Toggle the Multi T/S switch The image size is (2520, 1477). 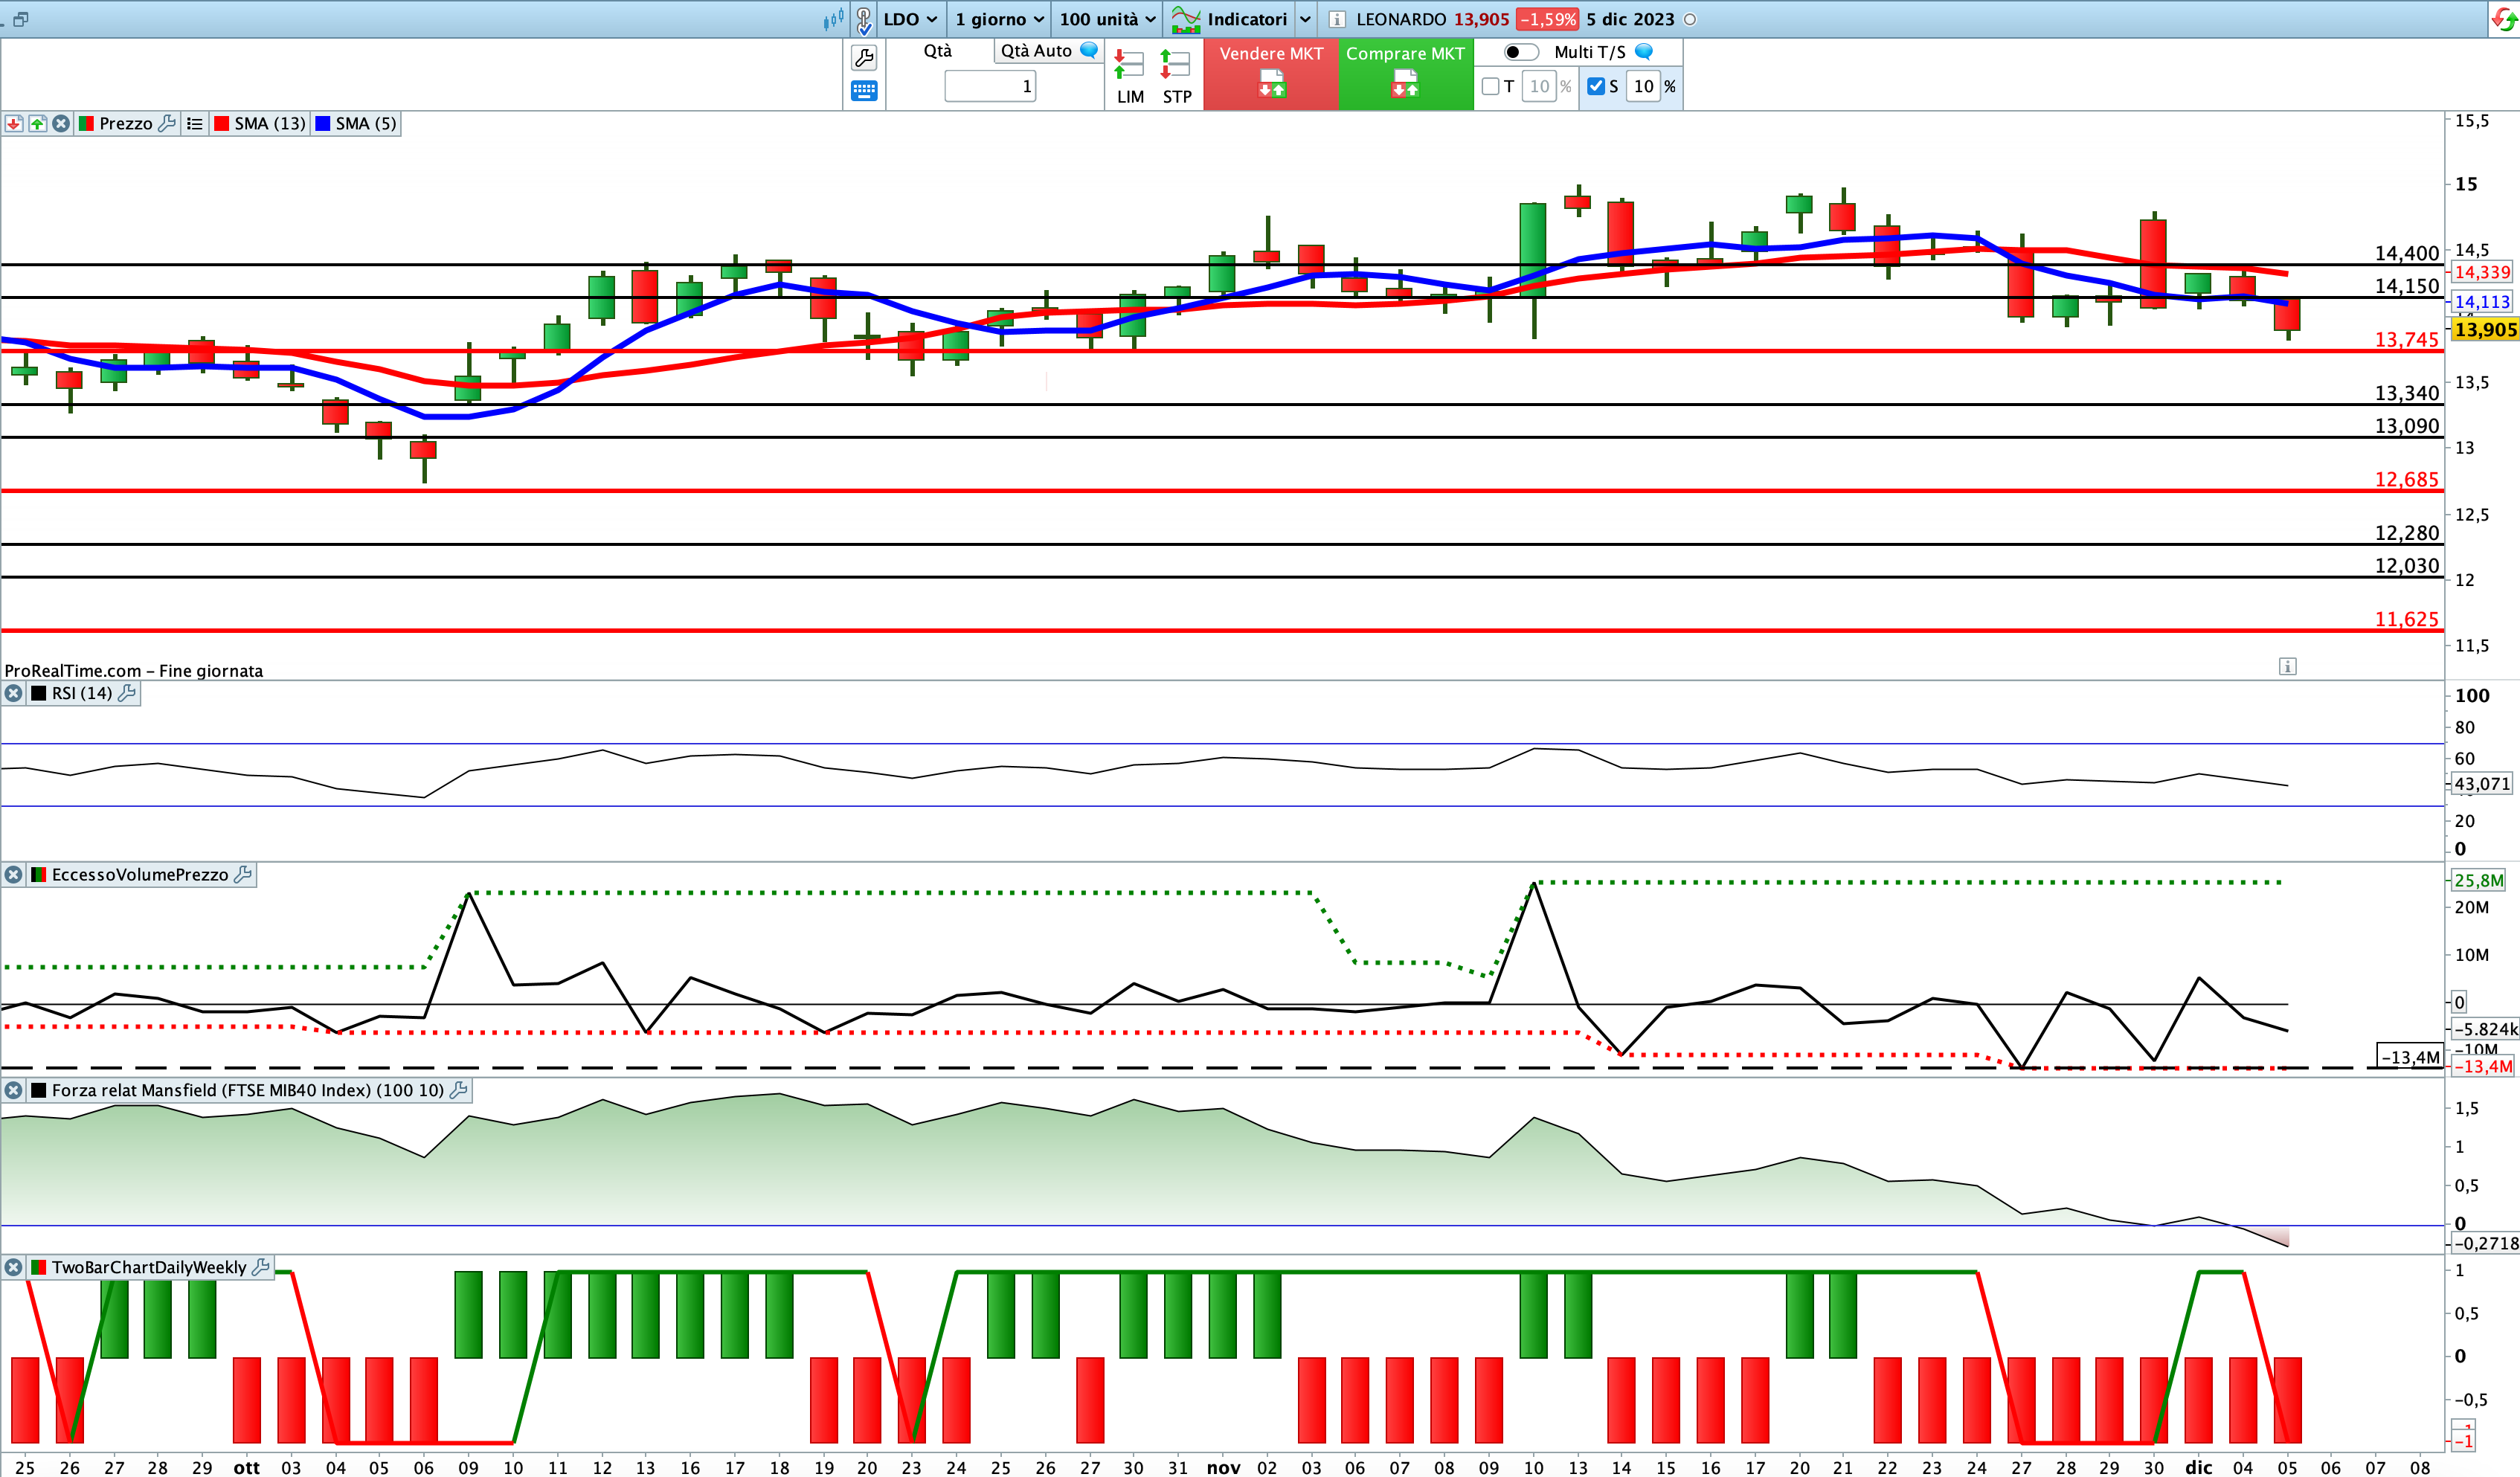[x=1520, y=52]
